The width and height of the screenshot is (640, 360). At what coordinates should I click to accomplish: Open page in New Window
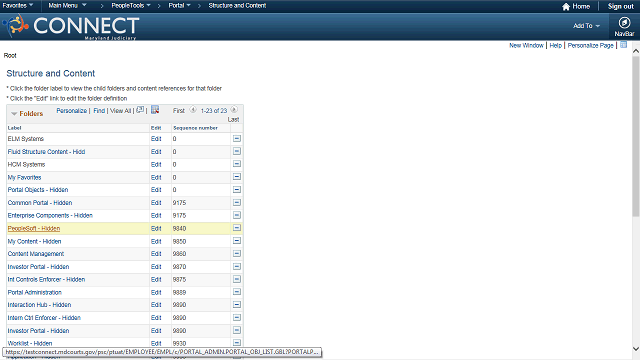pyautogui.click(x=526, y=45)
